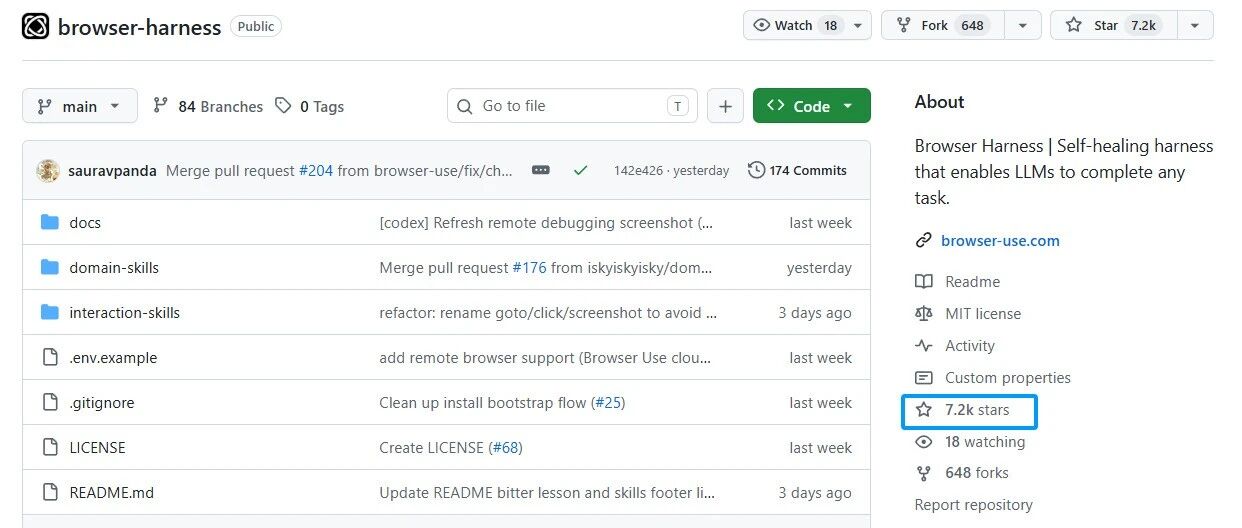Image resolution: width=1242 pixels, height=528 pixels.
Task: Open the .gitignore file
Action: coord(102,402)
